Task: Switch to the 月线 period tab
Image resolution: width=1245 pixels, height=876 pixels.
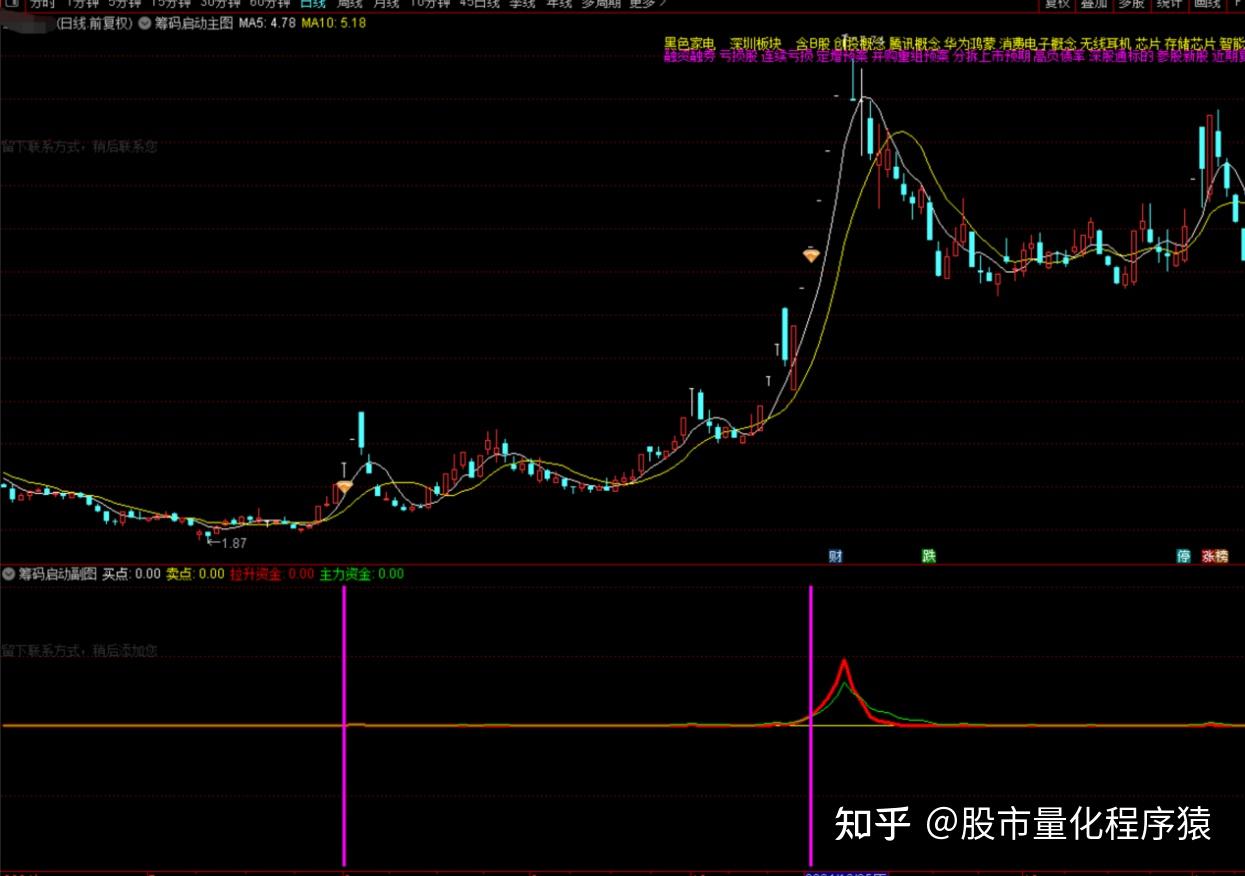Action: point(387,4)
